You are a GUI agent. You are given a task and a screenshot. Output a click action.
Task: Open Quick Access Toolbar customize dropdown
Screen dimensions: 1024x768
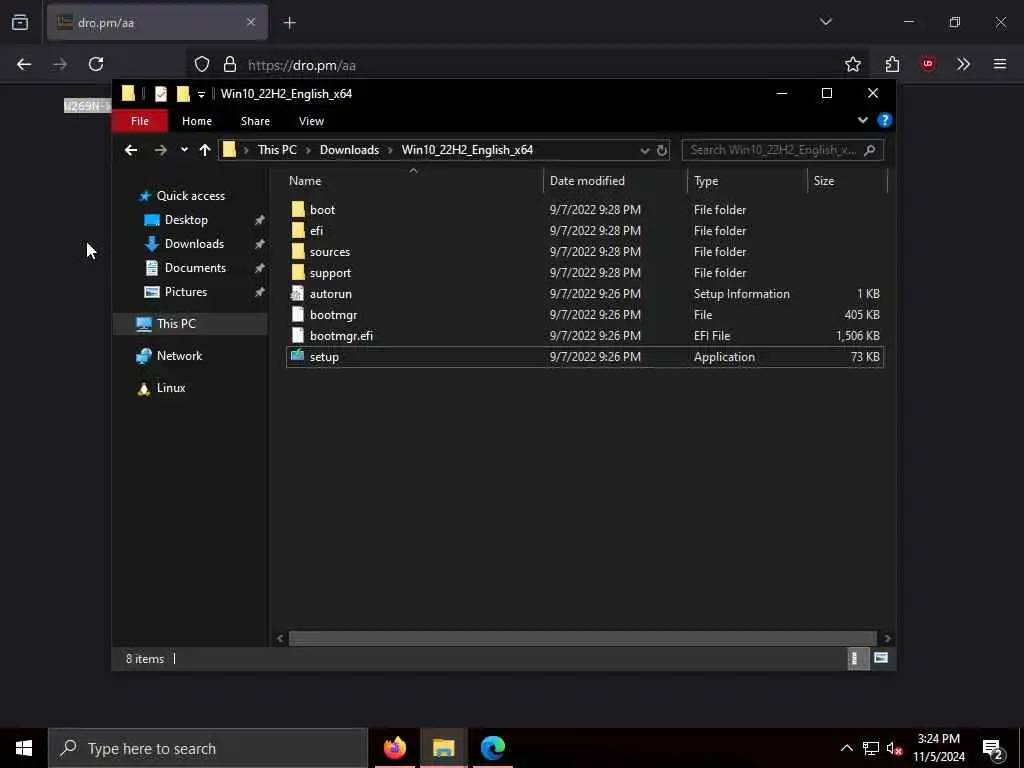pos(201,95)
